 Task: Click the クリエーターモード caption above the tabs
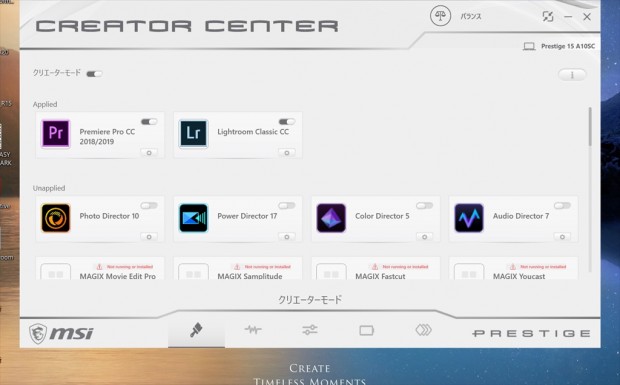[x=310, y=300]
